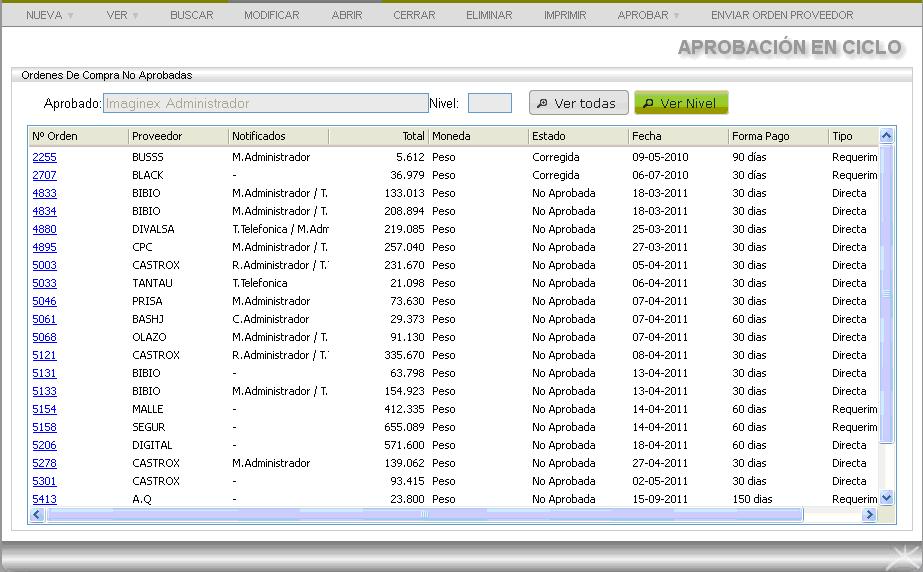Viewport: 923px width, 572px height.
Task: Select the DIGITAL provider cell
Action: (x=152, y=445)
